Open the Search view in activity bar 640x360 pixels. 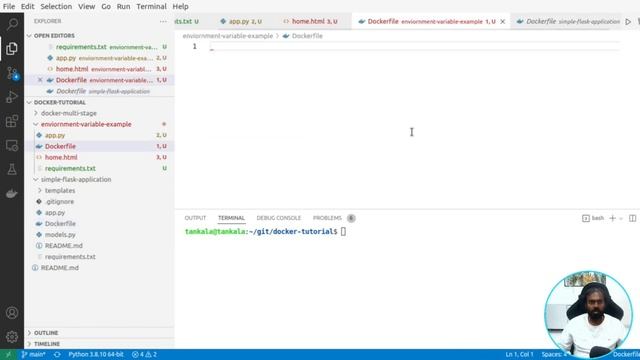(12, 24)
